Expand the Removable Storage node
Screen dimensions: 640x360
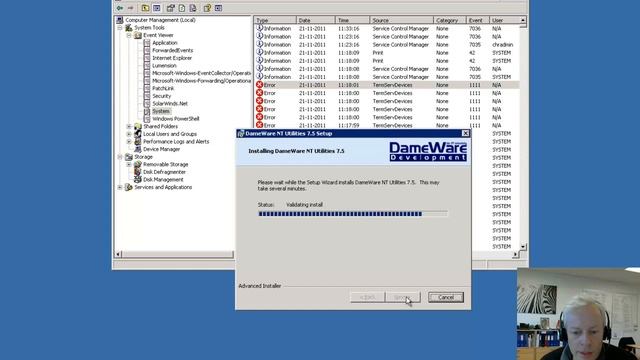129,164
